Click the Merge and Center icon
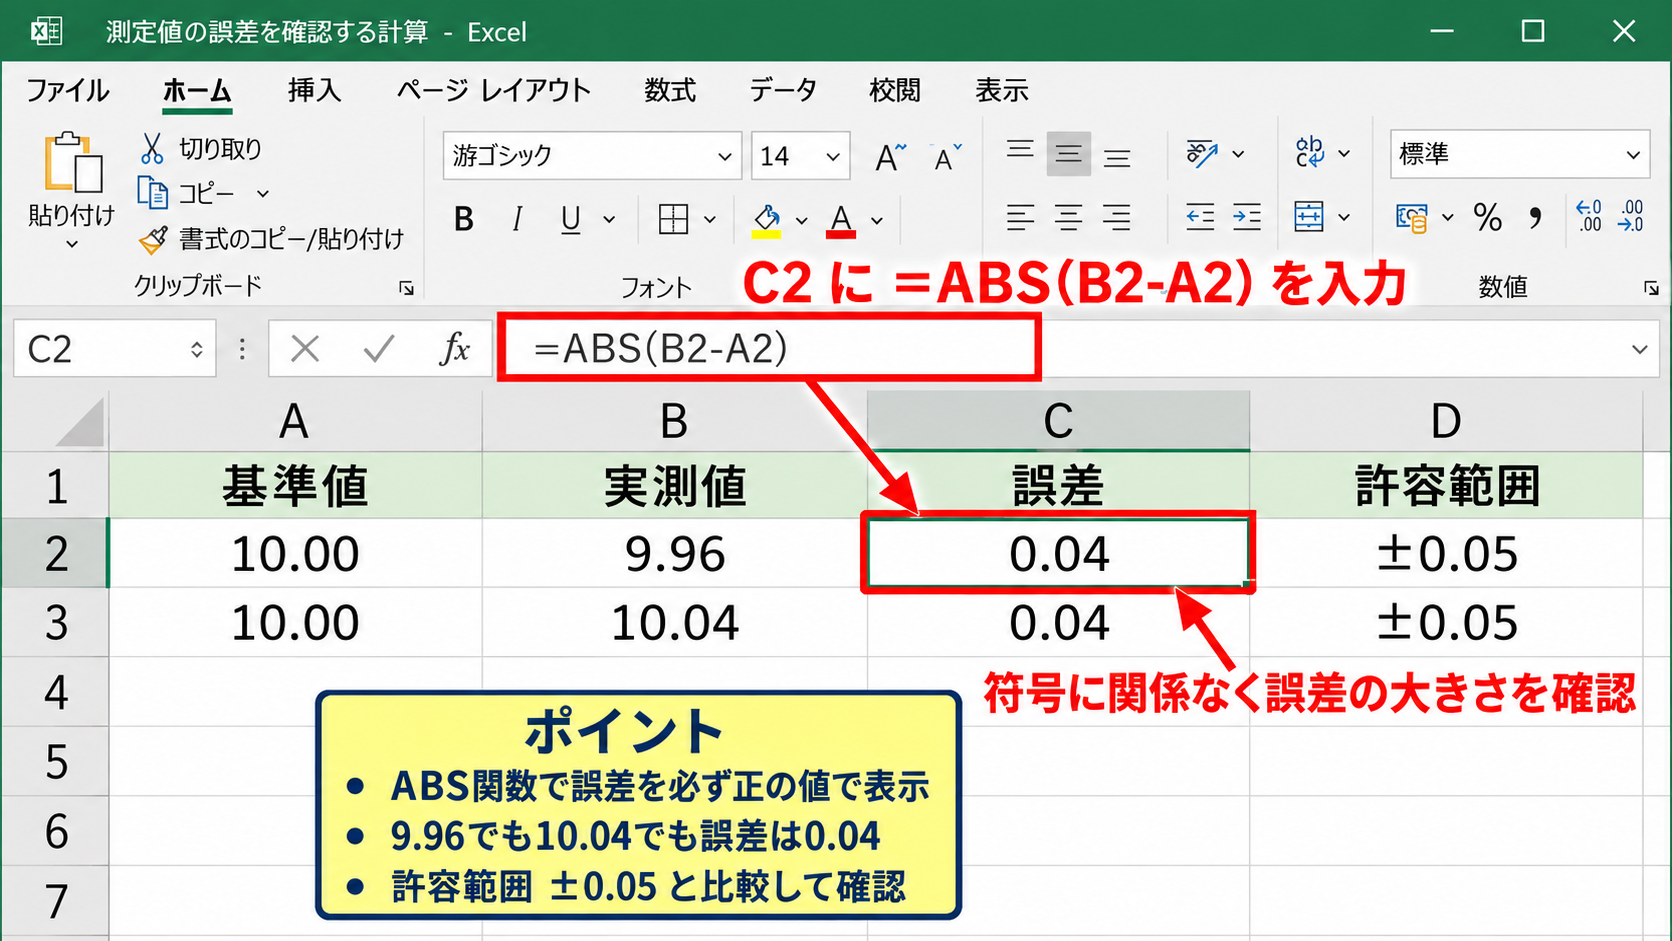 [1309, 216]
